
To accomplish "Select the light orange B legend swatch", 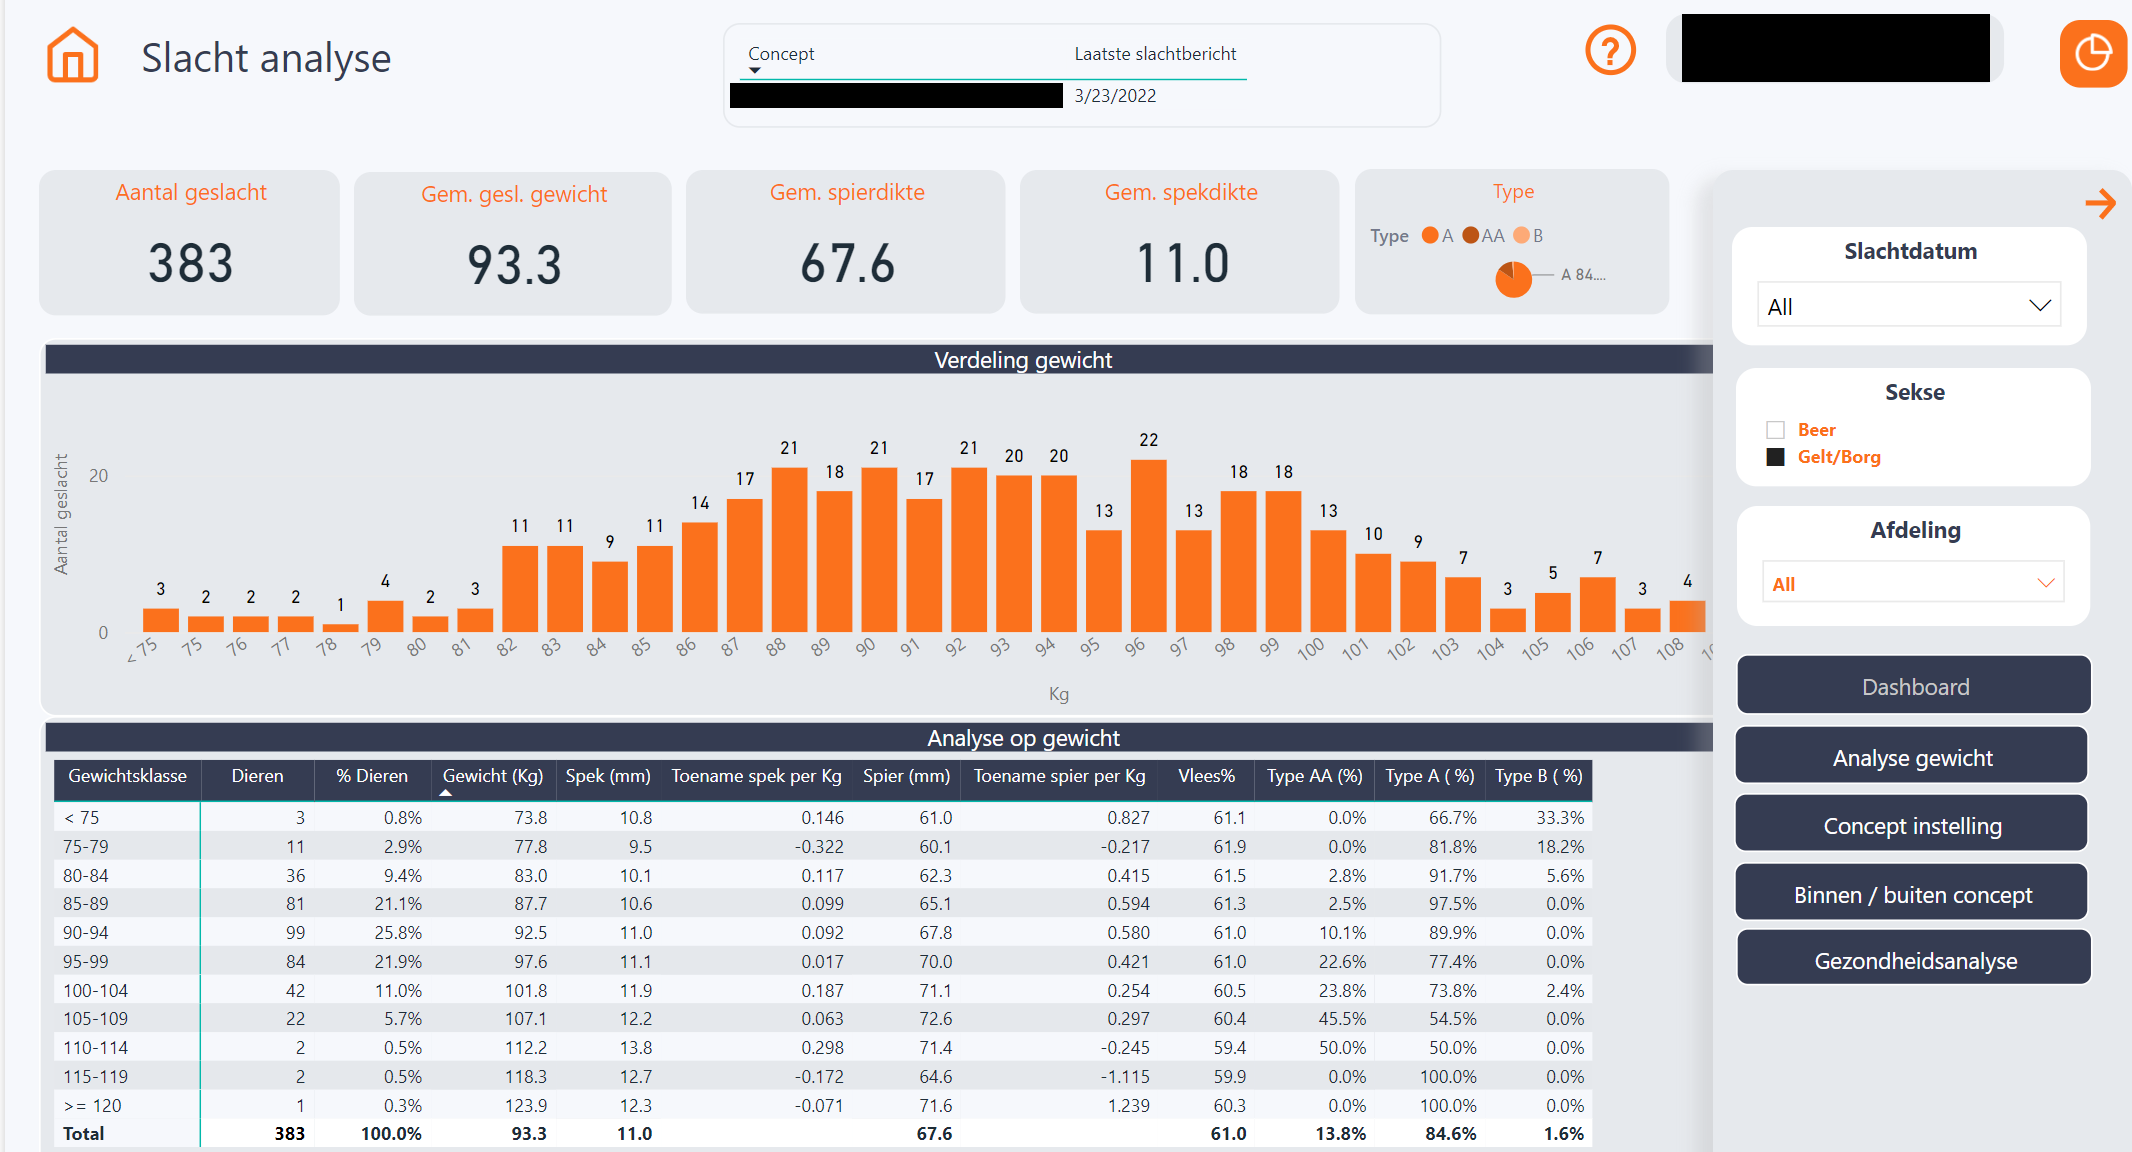I will click(x=1521, y=235).
